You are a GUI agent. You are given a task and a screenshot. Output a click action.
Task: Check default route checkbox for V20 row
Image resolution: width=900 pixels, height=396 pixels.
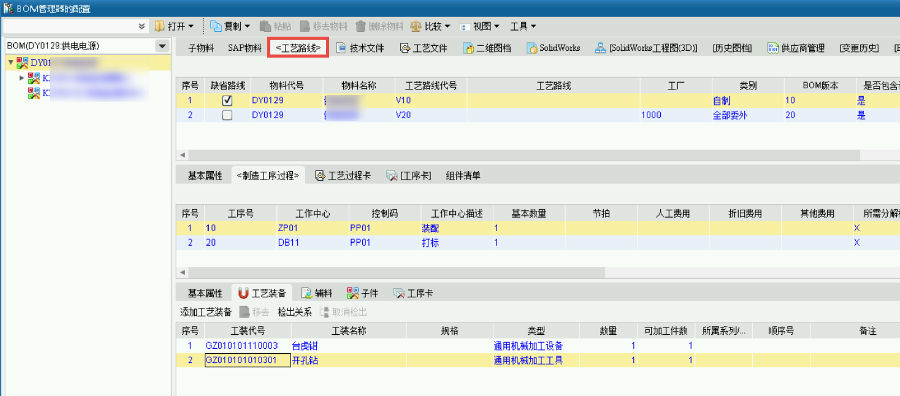pyautogui.click(x=227, y=115)
